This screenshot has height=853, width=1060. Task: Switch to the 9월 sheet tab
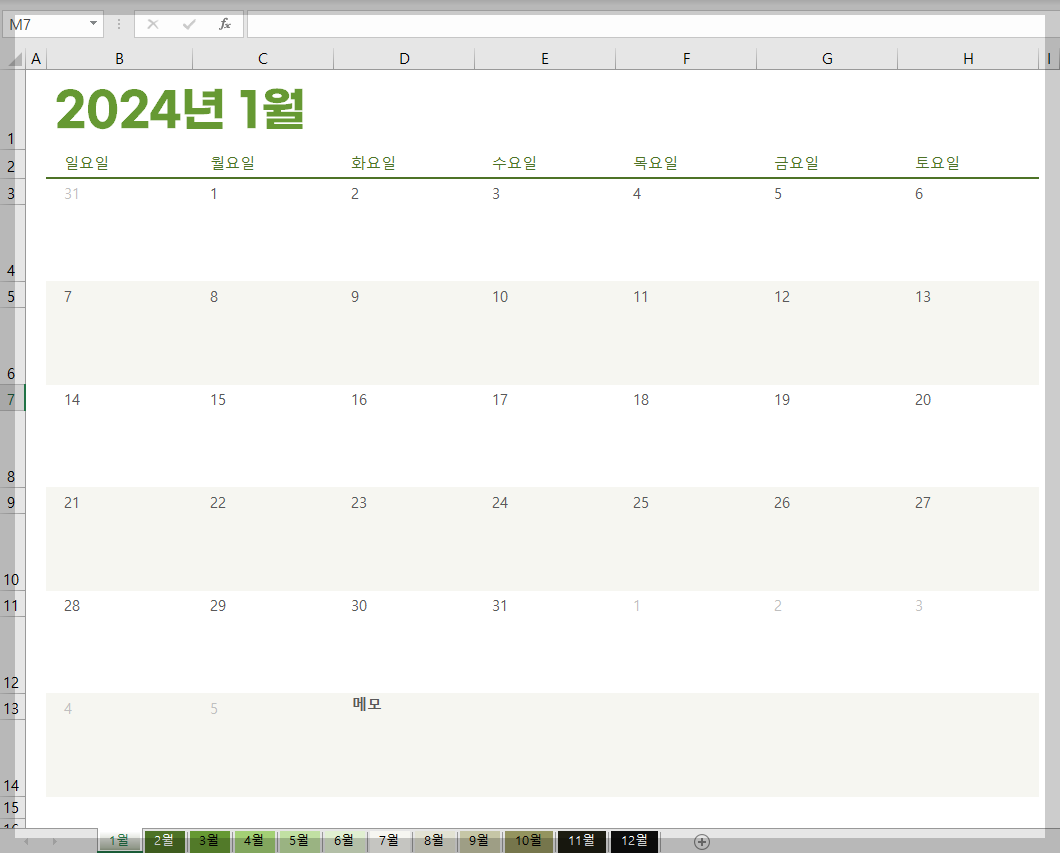tap(479, 840)
